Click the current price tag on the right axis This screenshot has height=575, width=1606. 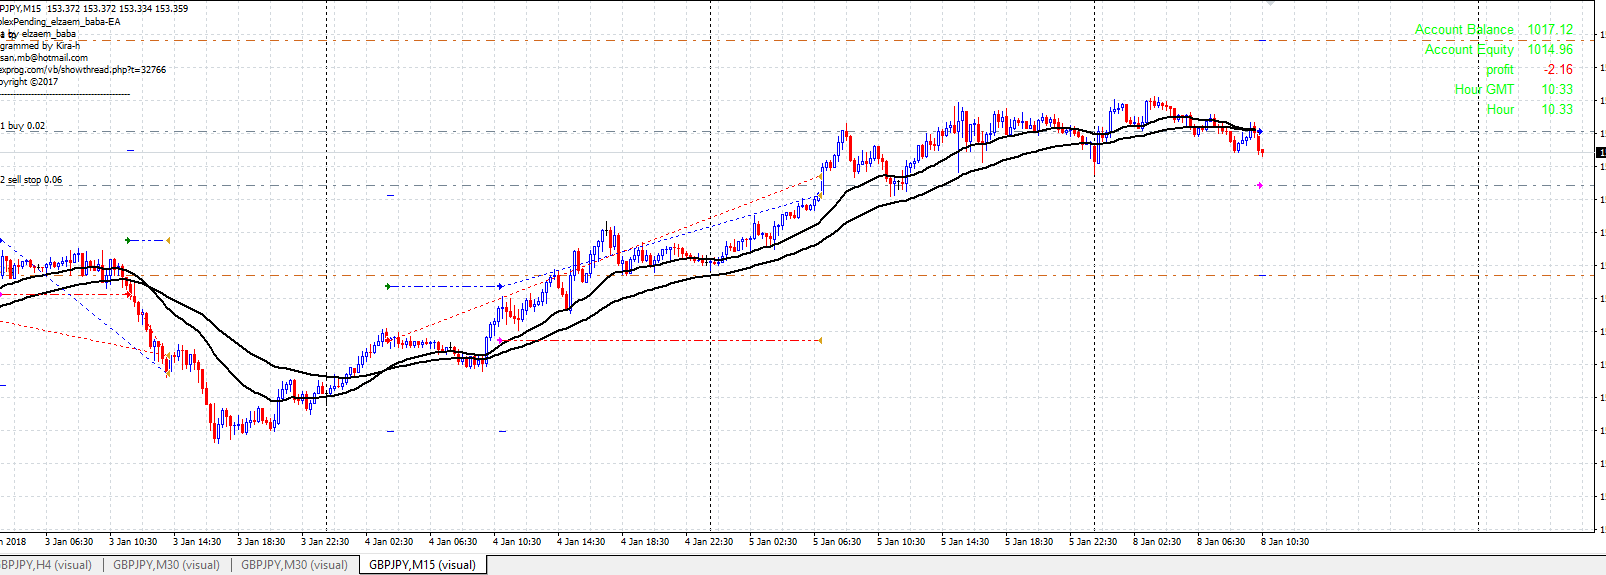point(1600,152)
